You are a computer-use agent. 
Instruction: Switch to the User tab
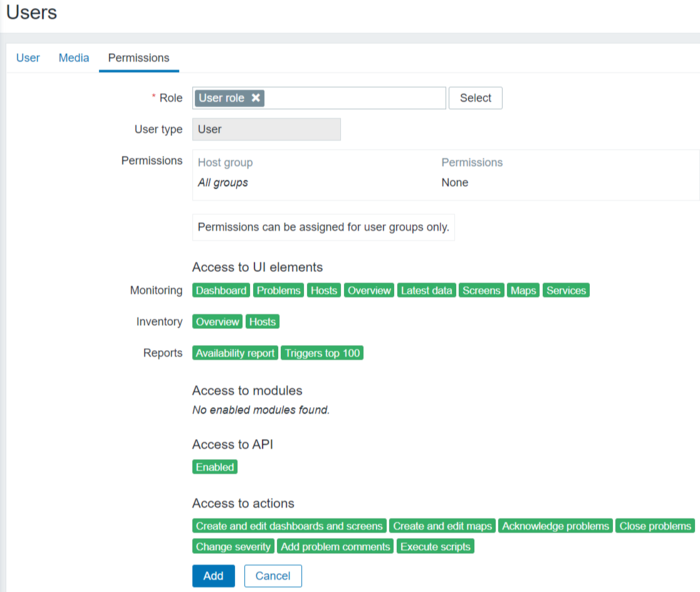(x=28, y=58)
